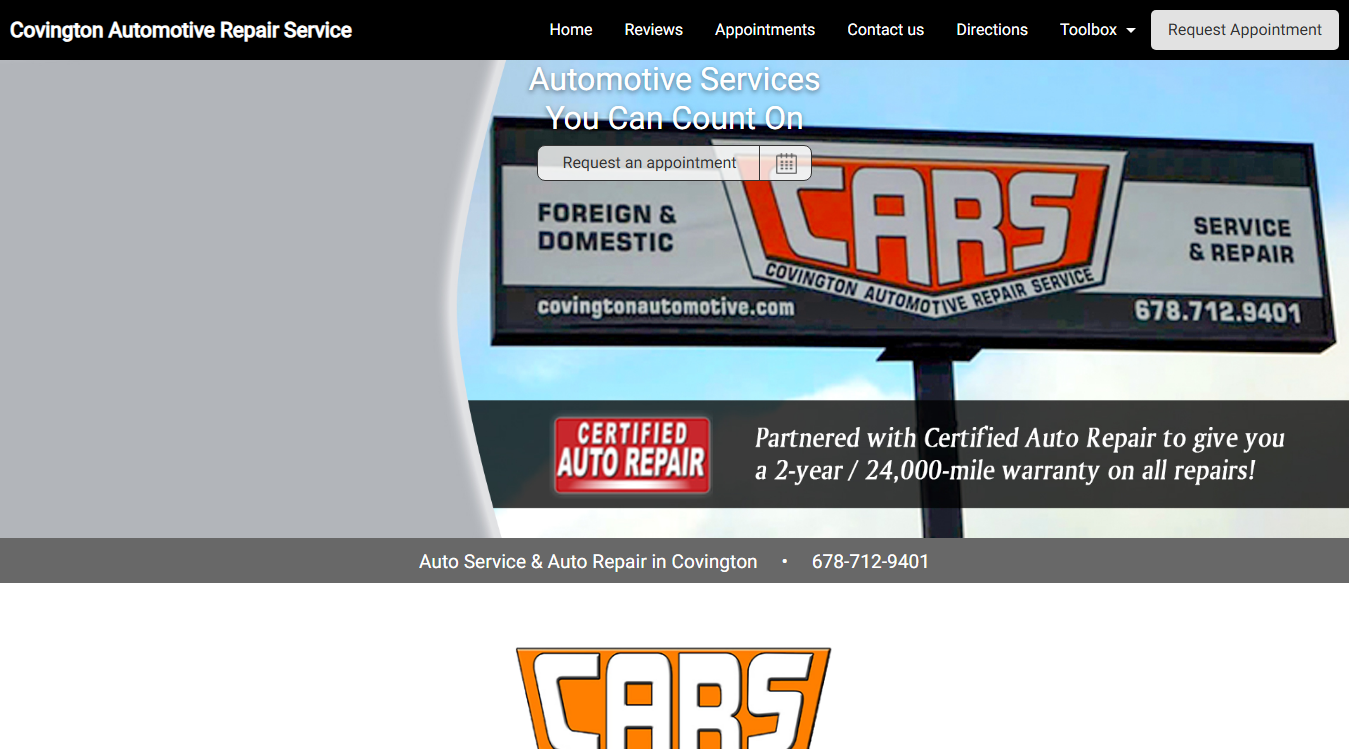Open the Directions page
Viewport: 1349px width, 749px height.
992,30
